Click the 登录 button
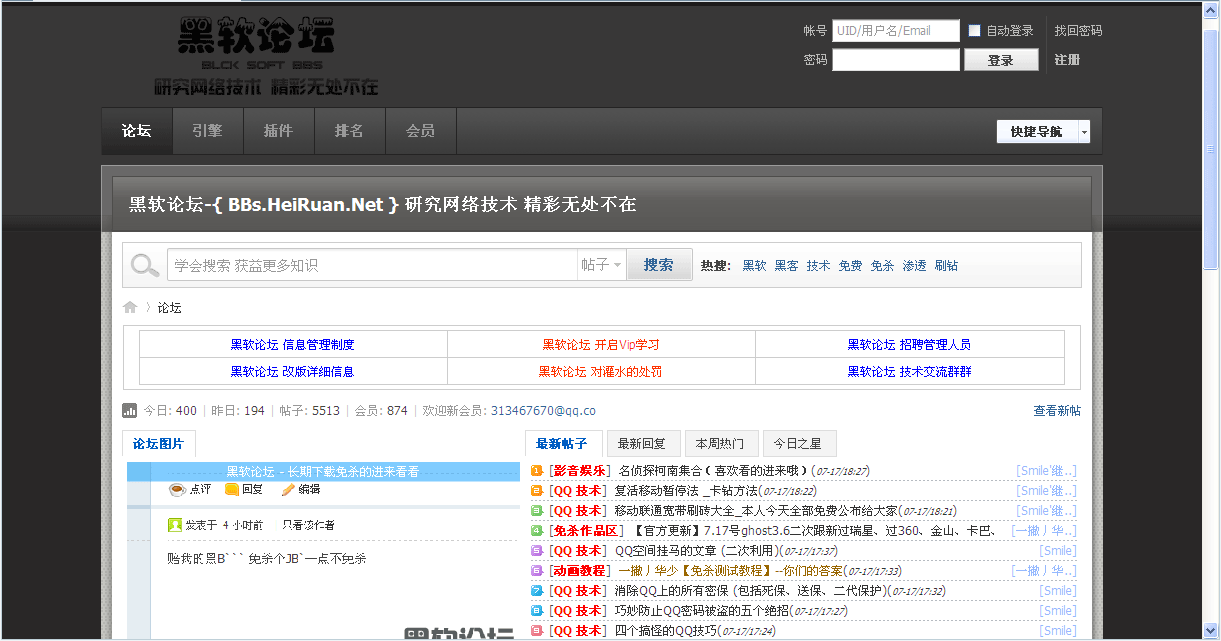This screenshot has height=641, width=1221. (1001, 60)
